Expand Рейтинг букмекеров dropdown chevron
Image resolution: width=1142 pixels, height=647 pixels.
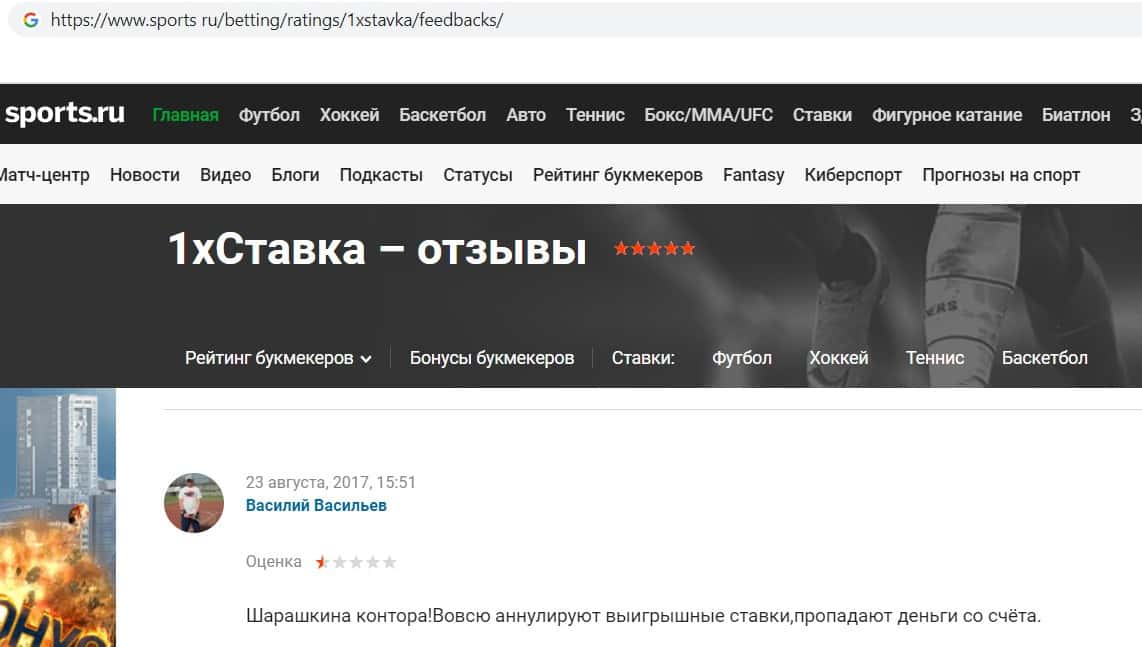[x=366, y=358]
